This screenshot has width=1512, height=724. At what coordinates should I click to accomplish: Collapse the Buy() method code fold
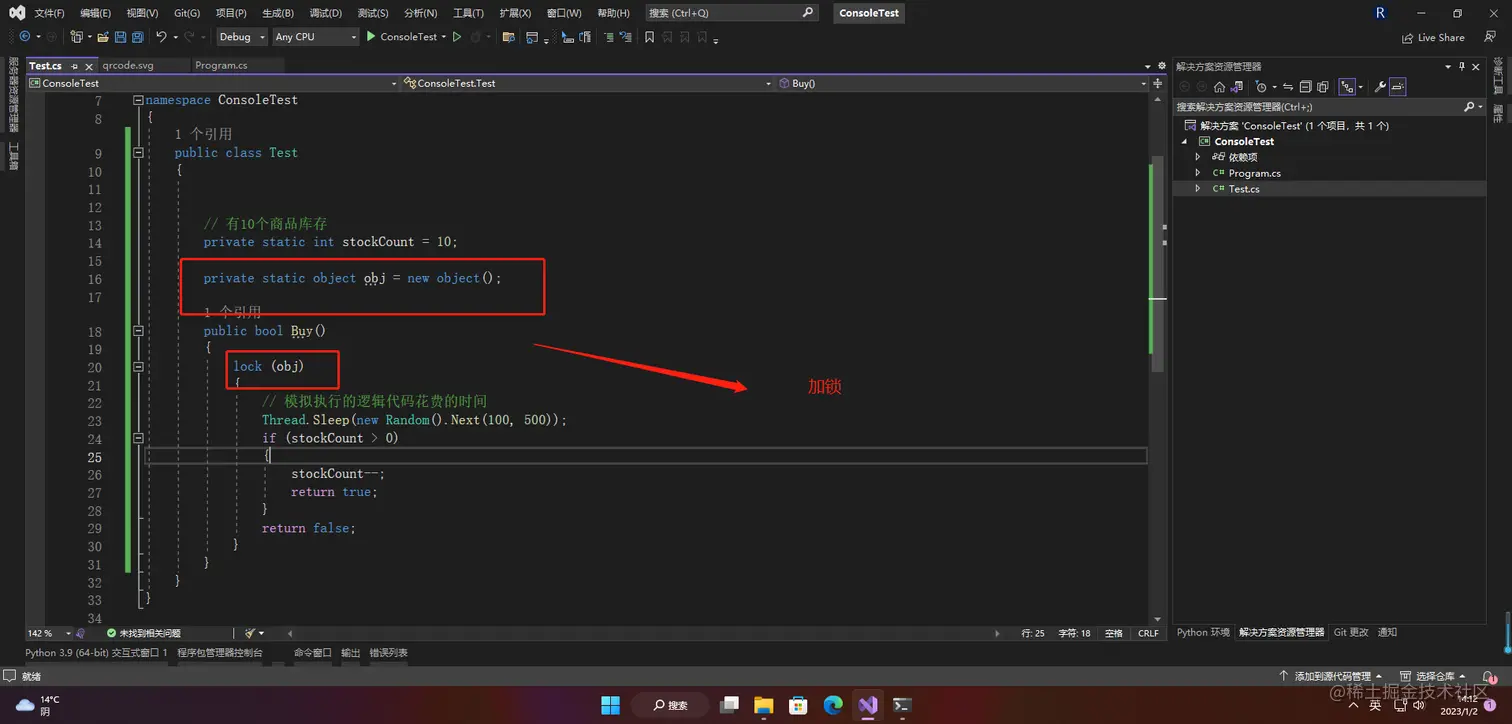(x=138, y=331)
